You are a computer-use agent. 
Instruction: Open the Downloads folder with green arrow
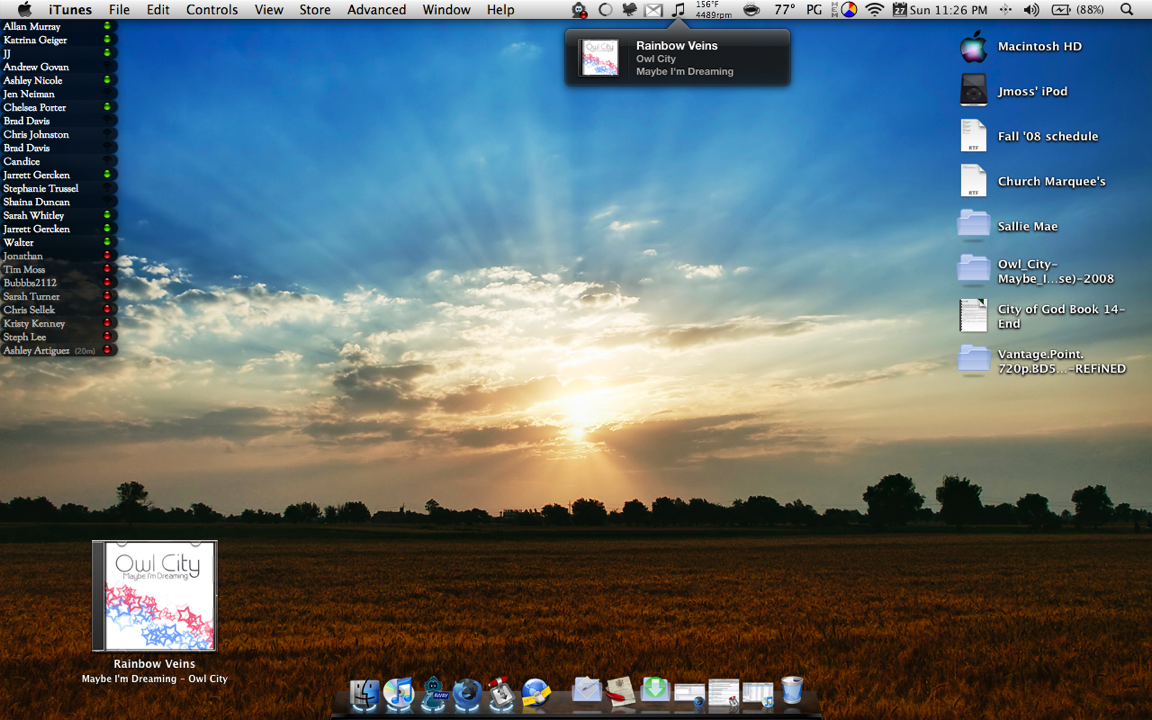pyautogui.click(x=655, y=689)
